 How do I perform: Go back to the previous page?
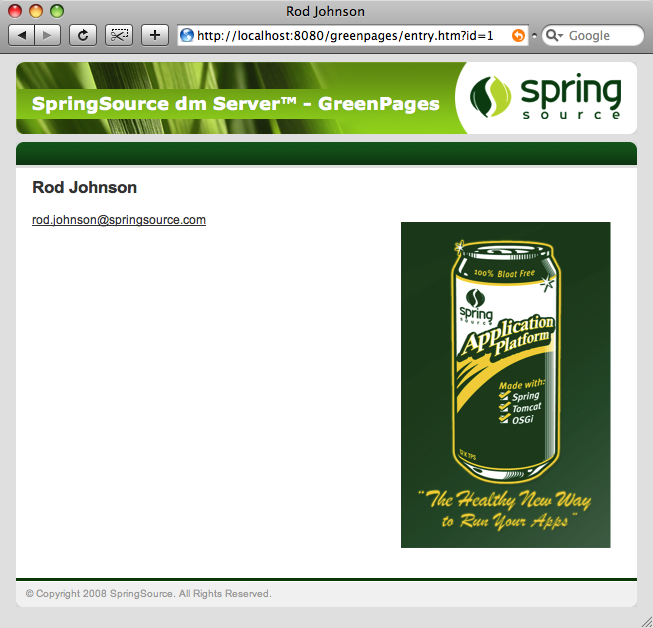pos(22,35)
